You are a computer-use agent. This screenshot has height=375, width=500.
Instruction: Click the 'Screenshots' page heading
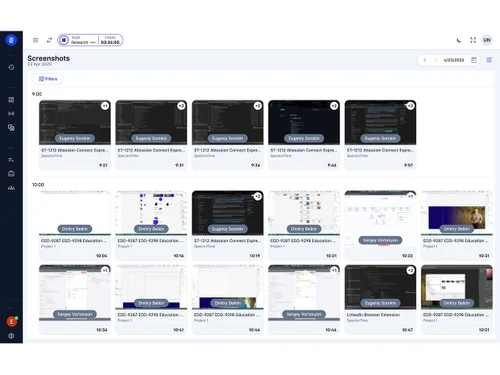click(49, 58)
